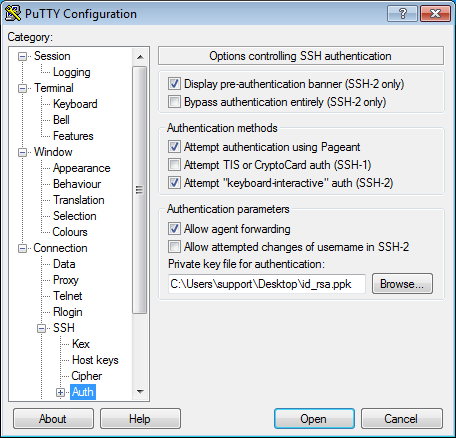The image size is (456, 438).
Task: Open Colours settings category
Action: point(70,232)
